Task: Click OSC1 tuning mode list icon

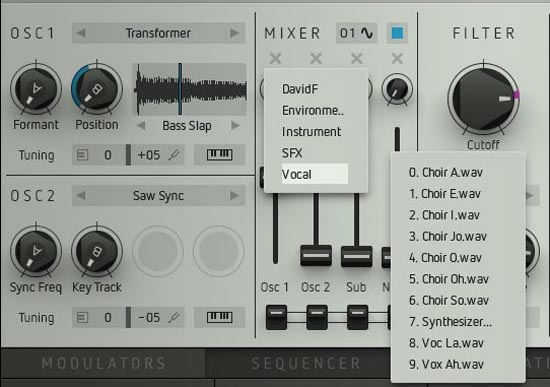Action: (x=82, y=155)
